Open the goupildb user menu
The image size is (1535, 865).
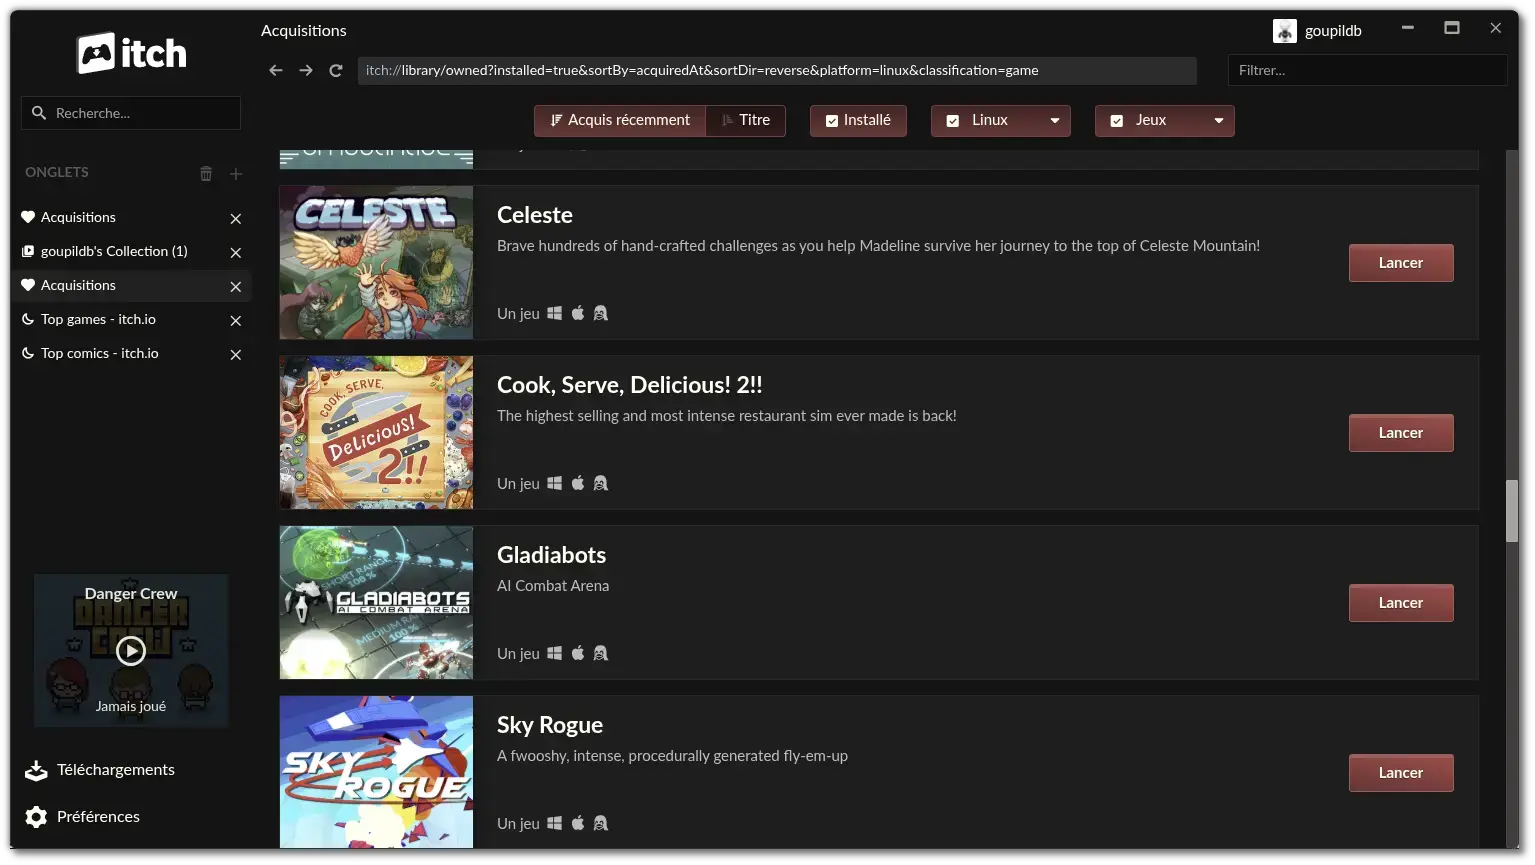click(1318, 31)
